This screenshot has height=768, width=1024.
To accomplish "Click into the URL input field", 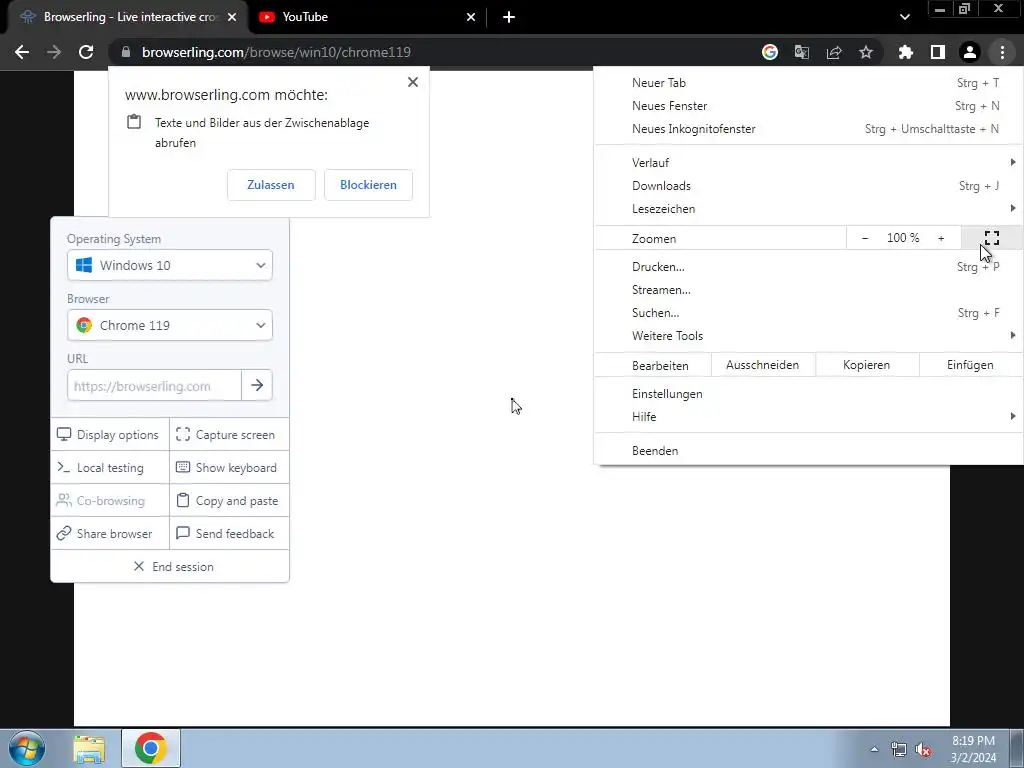I will (154, 385).
